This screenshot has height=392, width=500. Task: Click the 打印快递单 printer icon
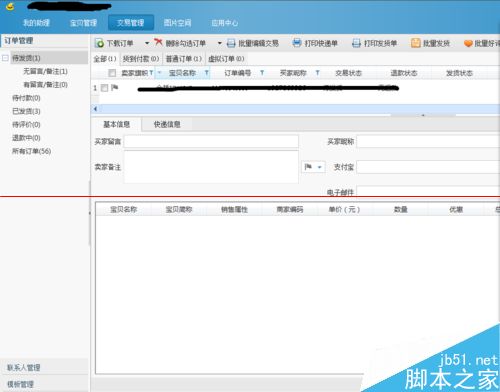tap(297, 43)
